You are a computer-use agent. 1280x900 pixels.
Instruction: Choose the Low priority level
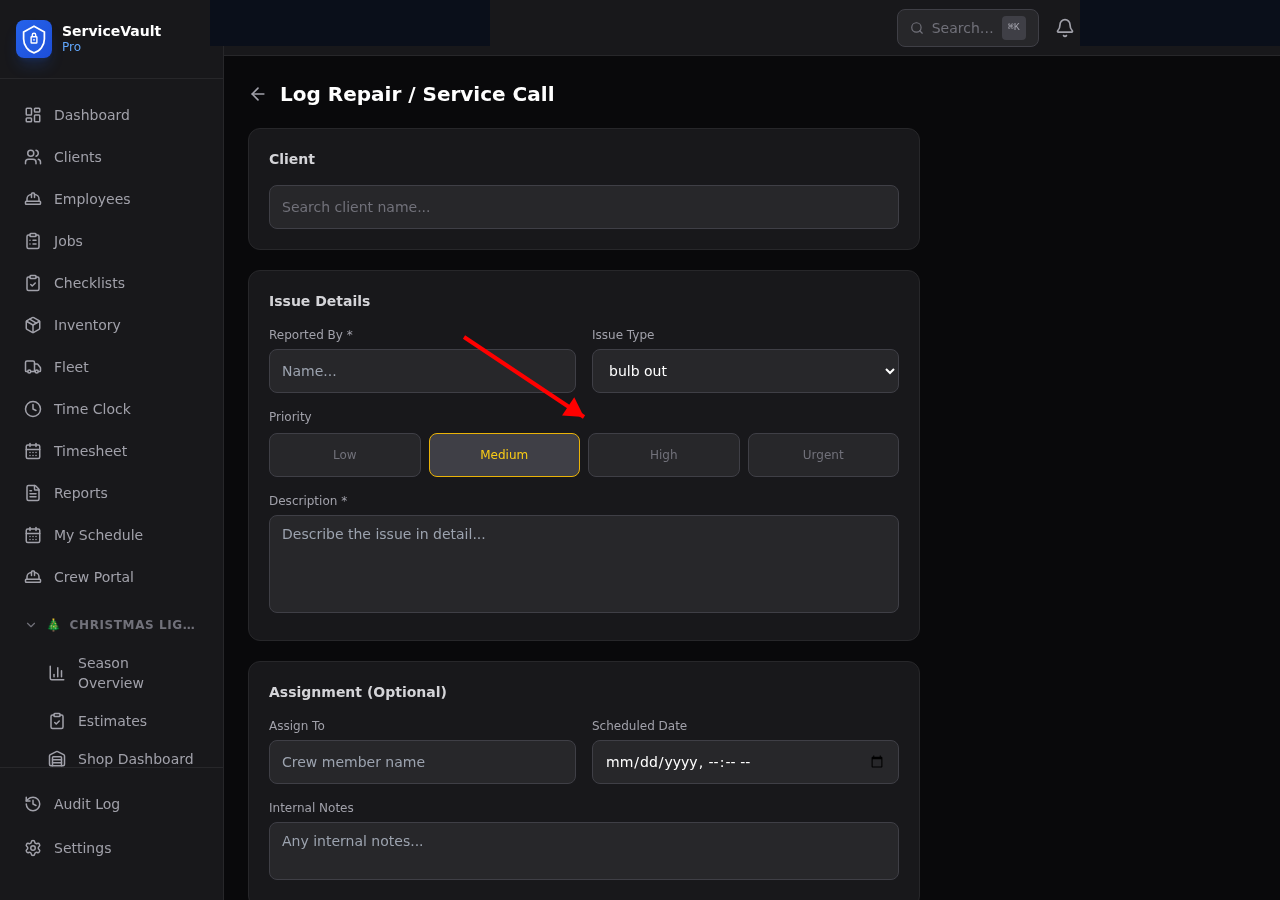click(344, 455)
